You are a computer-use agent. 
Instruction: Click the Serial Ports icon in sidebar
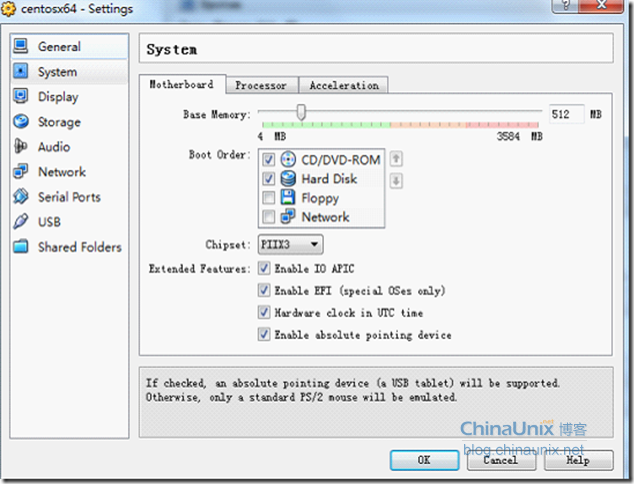[x=21, y=197]
